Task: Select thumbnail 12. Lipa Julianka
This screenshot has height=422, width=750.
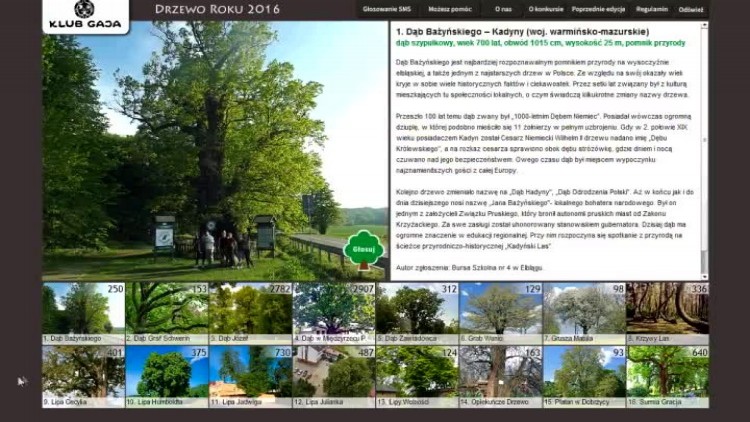Action: tap(334, 377)
